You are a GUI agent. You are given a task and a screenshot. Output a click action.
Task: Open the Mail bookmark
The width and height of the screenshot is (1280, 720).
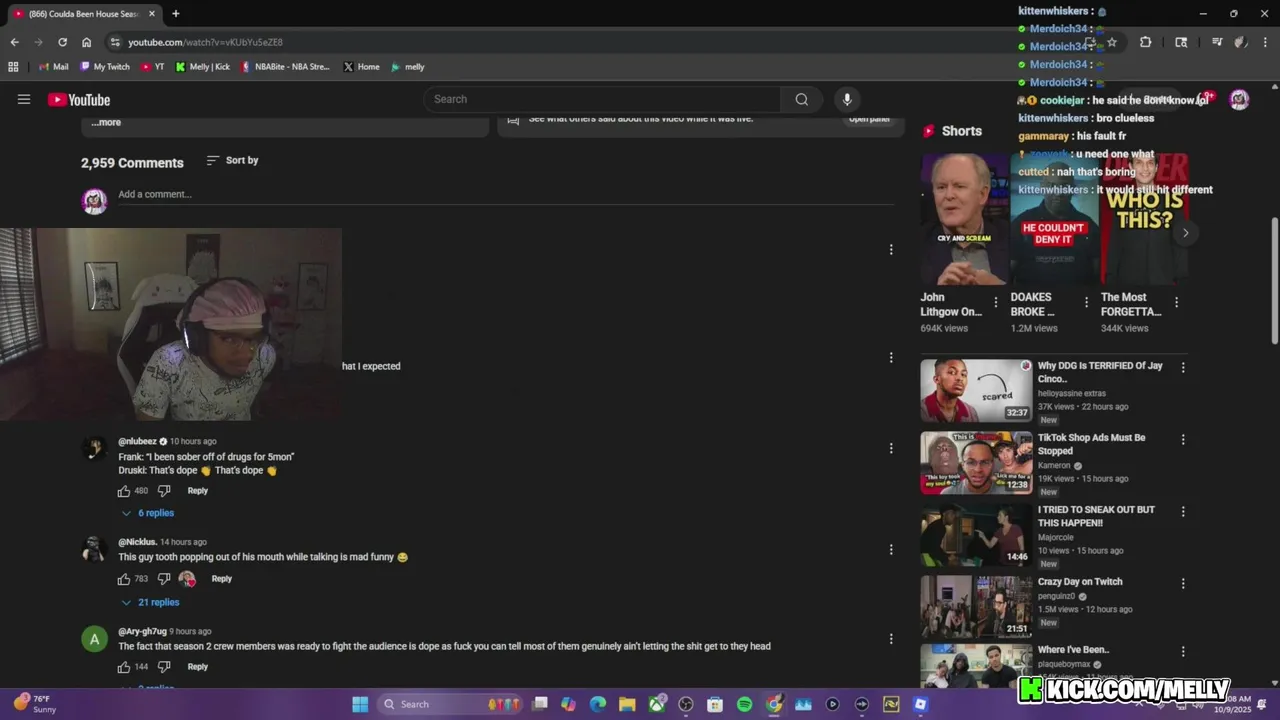tap(53, 67)
